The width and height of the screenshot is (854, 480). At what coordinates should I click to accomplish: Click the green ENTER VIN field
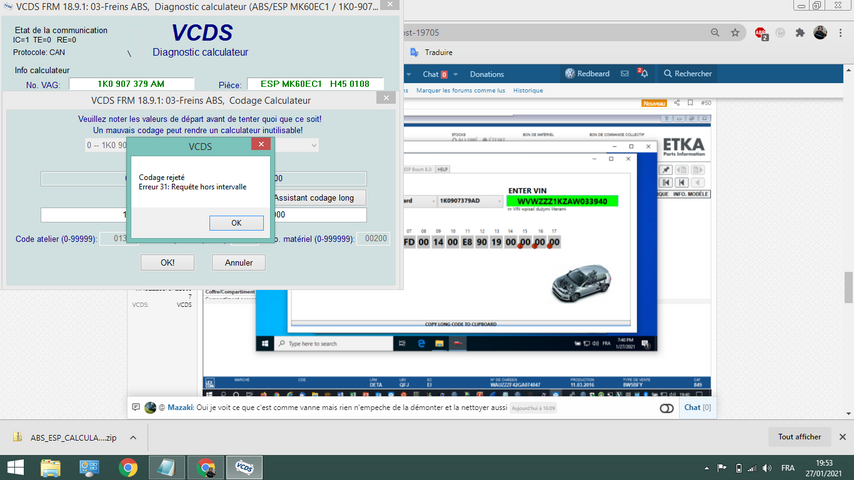[x=562, y=201]
